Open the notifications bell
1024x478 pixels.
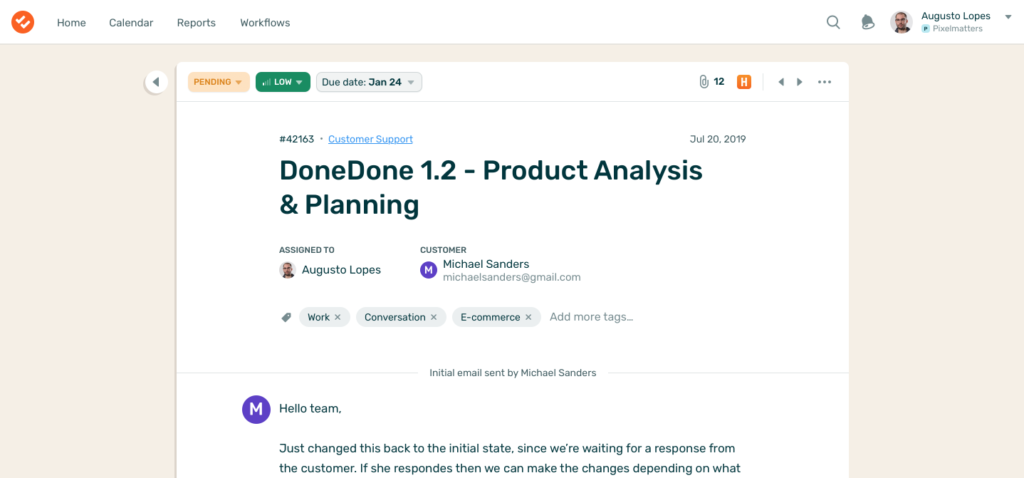[868, 22]
